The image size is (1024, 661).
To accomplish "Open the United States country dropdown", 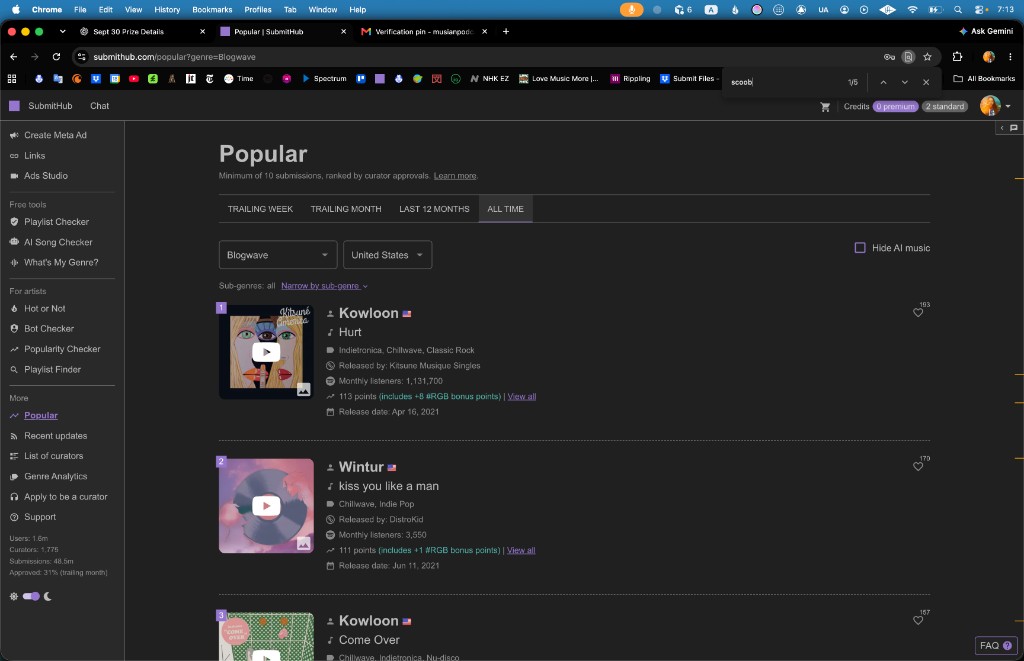I will [x=387, y=255].
